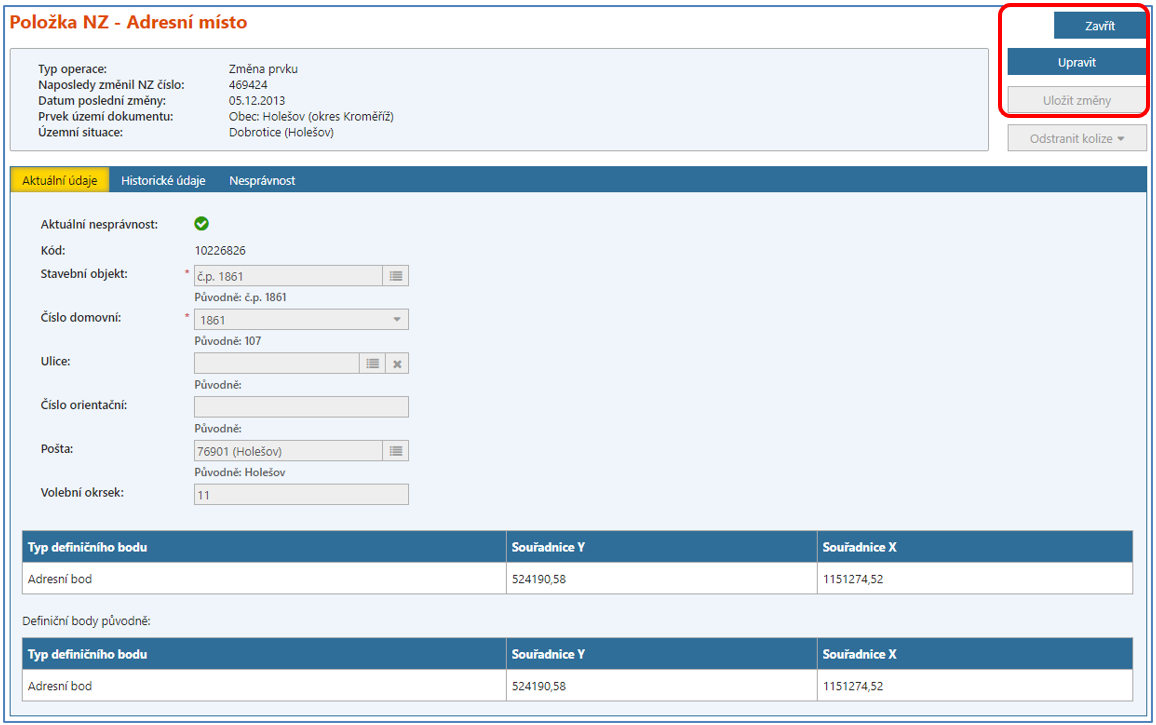The image size is (1156, 725).
Task: Expand the Odstranit kolize dropdown
Action: click(x=1076, y=138)
